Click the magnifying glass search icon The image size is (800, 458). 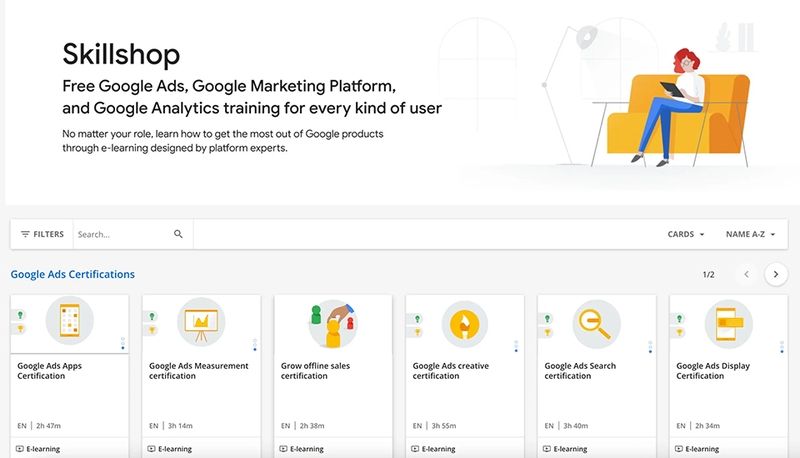click(x=178, y=234)
